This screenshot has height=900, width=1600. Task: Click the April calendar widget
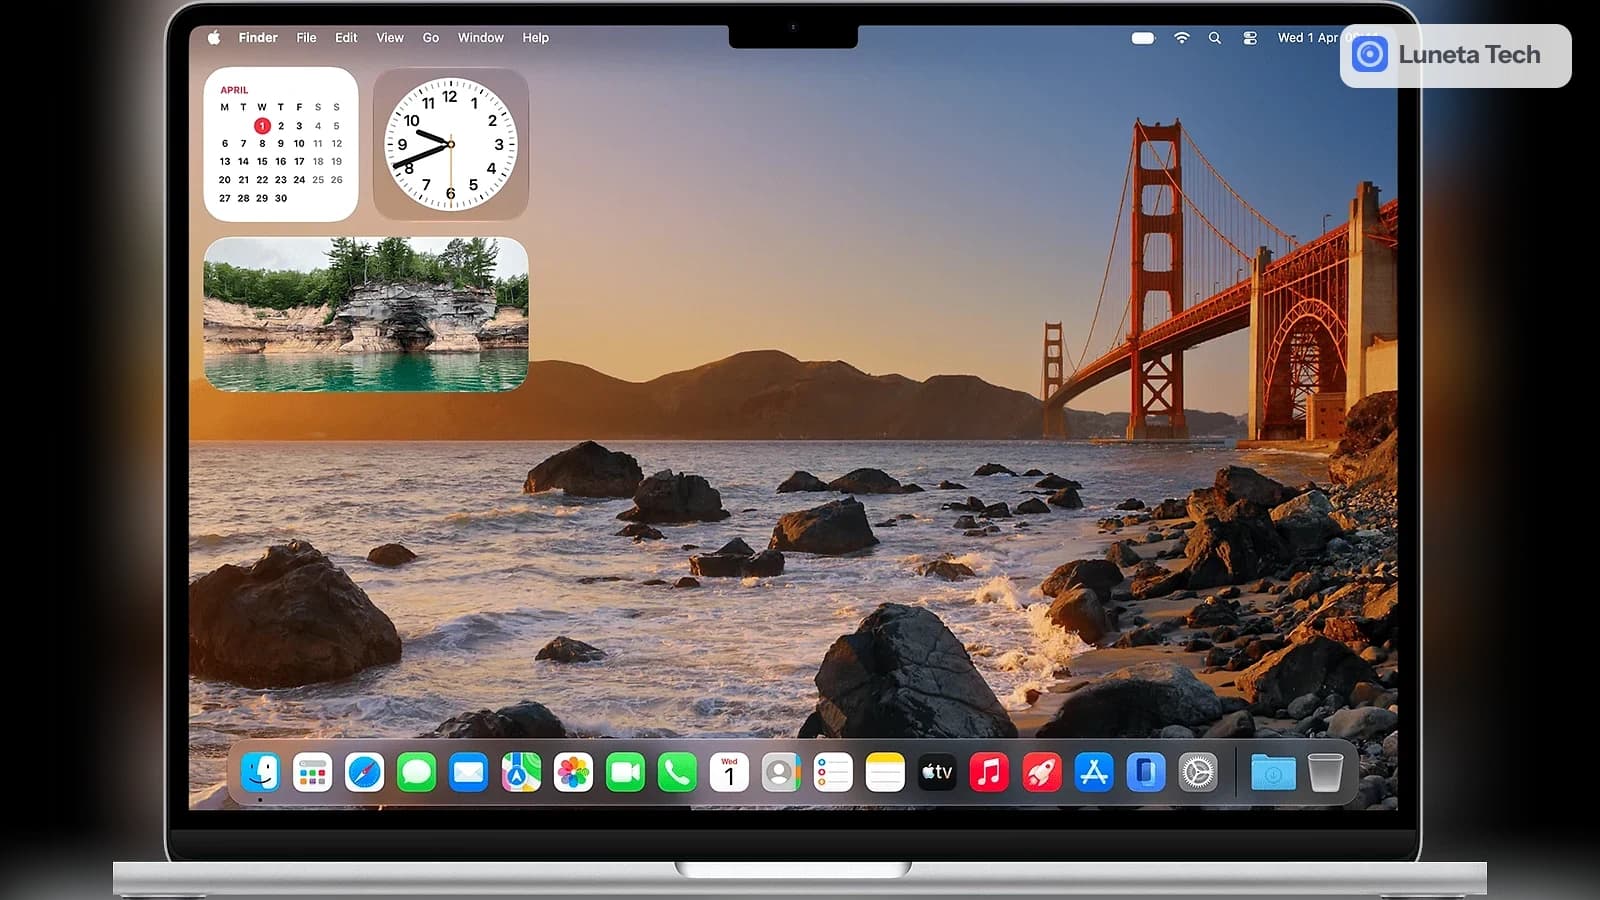[x=281, y=144]
